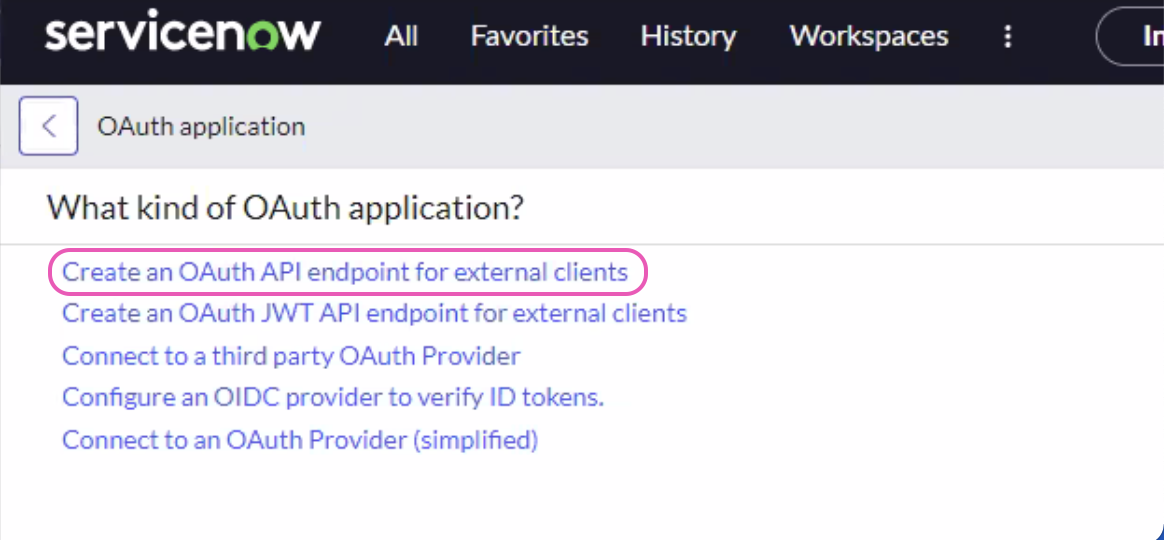
Task: Open the Workspaces menu
Action: pyautogui.click(x=868, y=37)
